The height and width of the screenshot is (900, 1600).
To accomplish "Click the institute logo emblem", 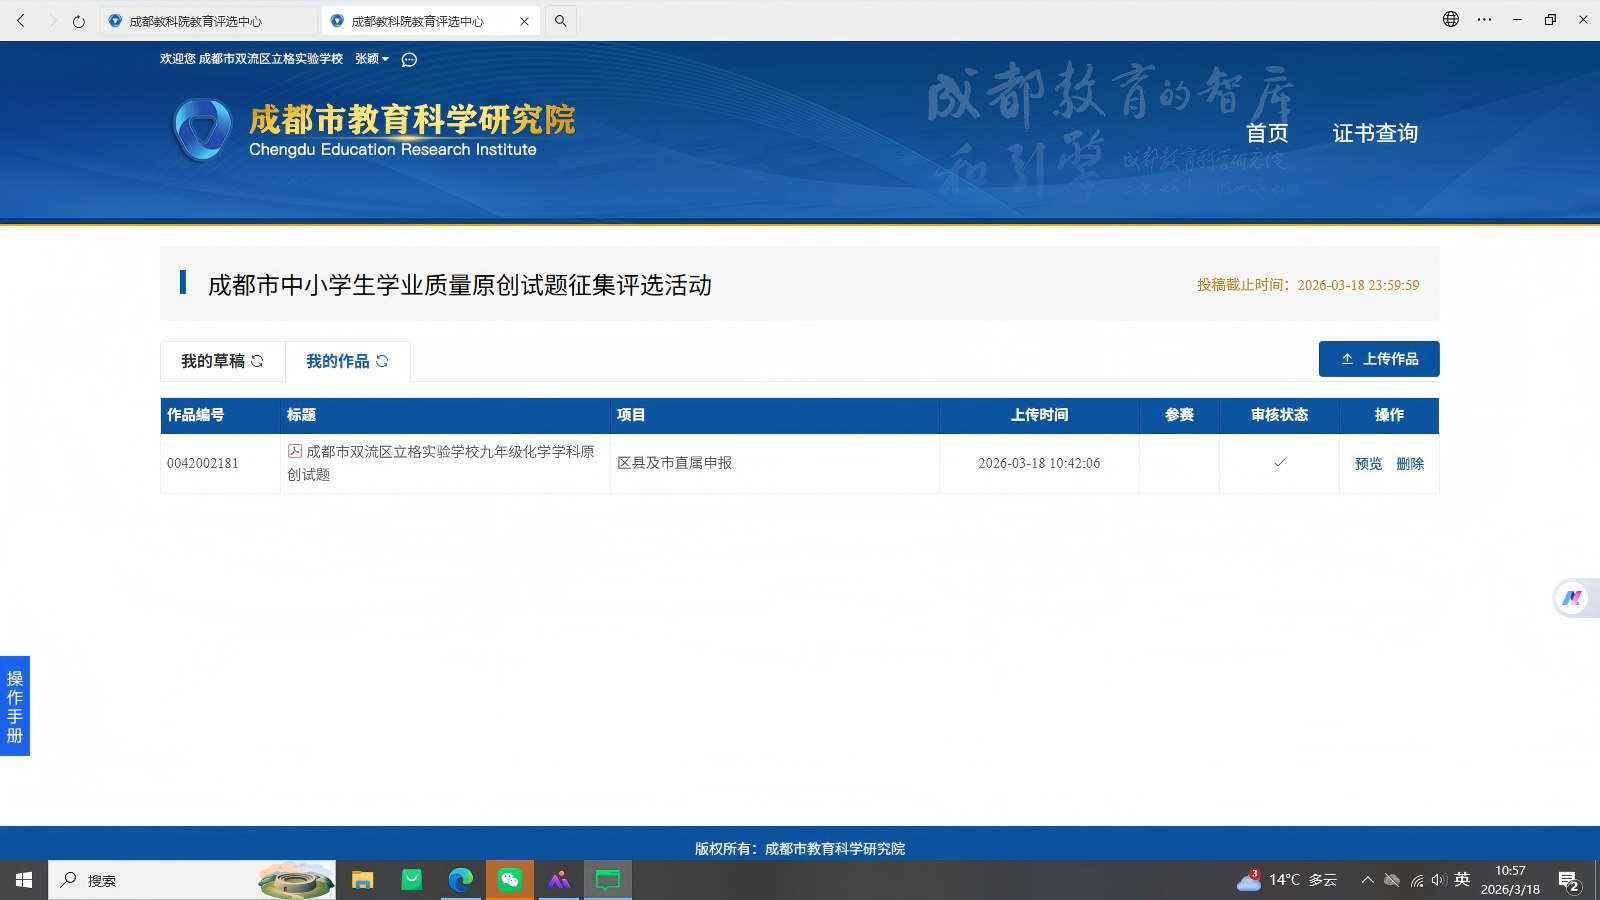I will click(x=202, y=130).
